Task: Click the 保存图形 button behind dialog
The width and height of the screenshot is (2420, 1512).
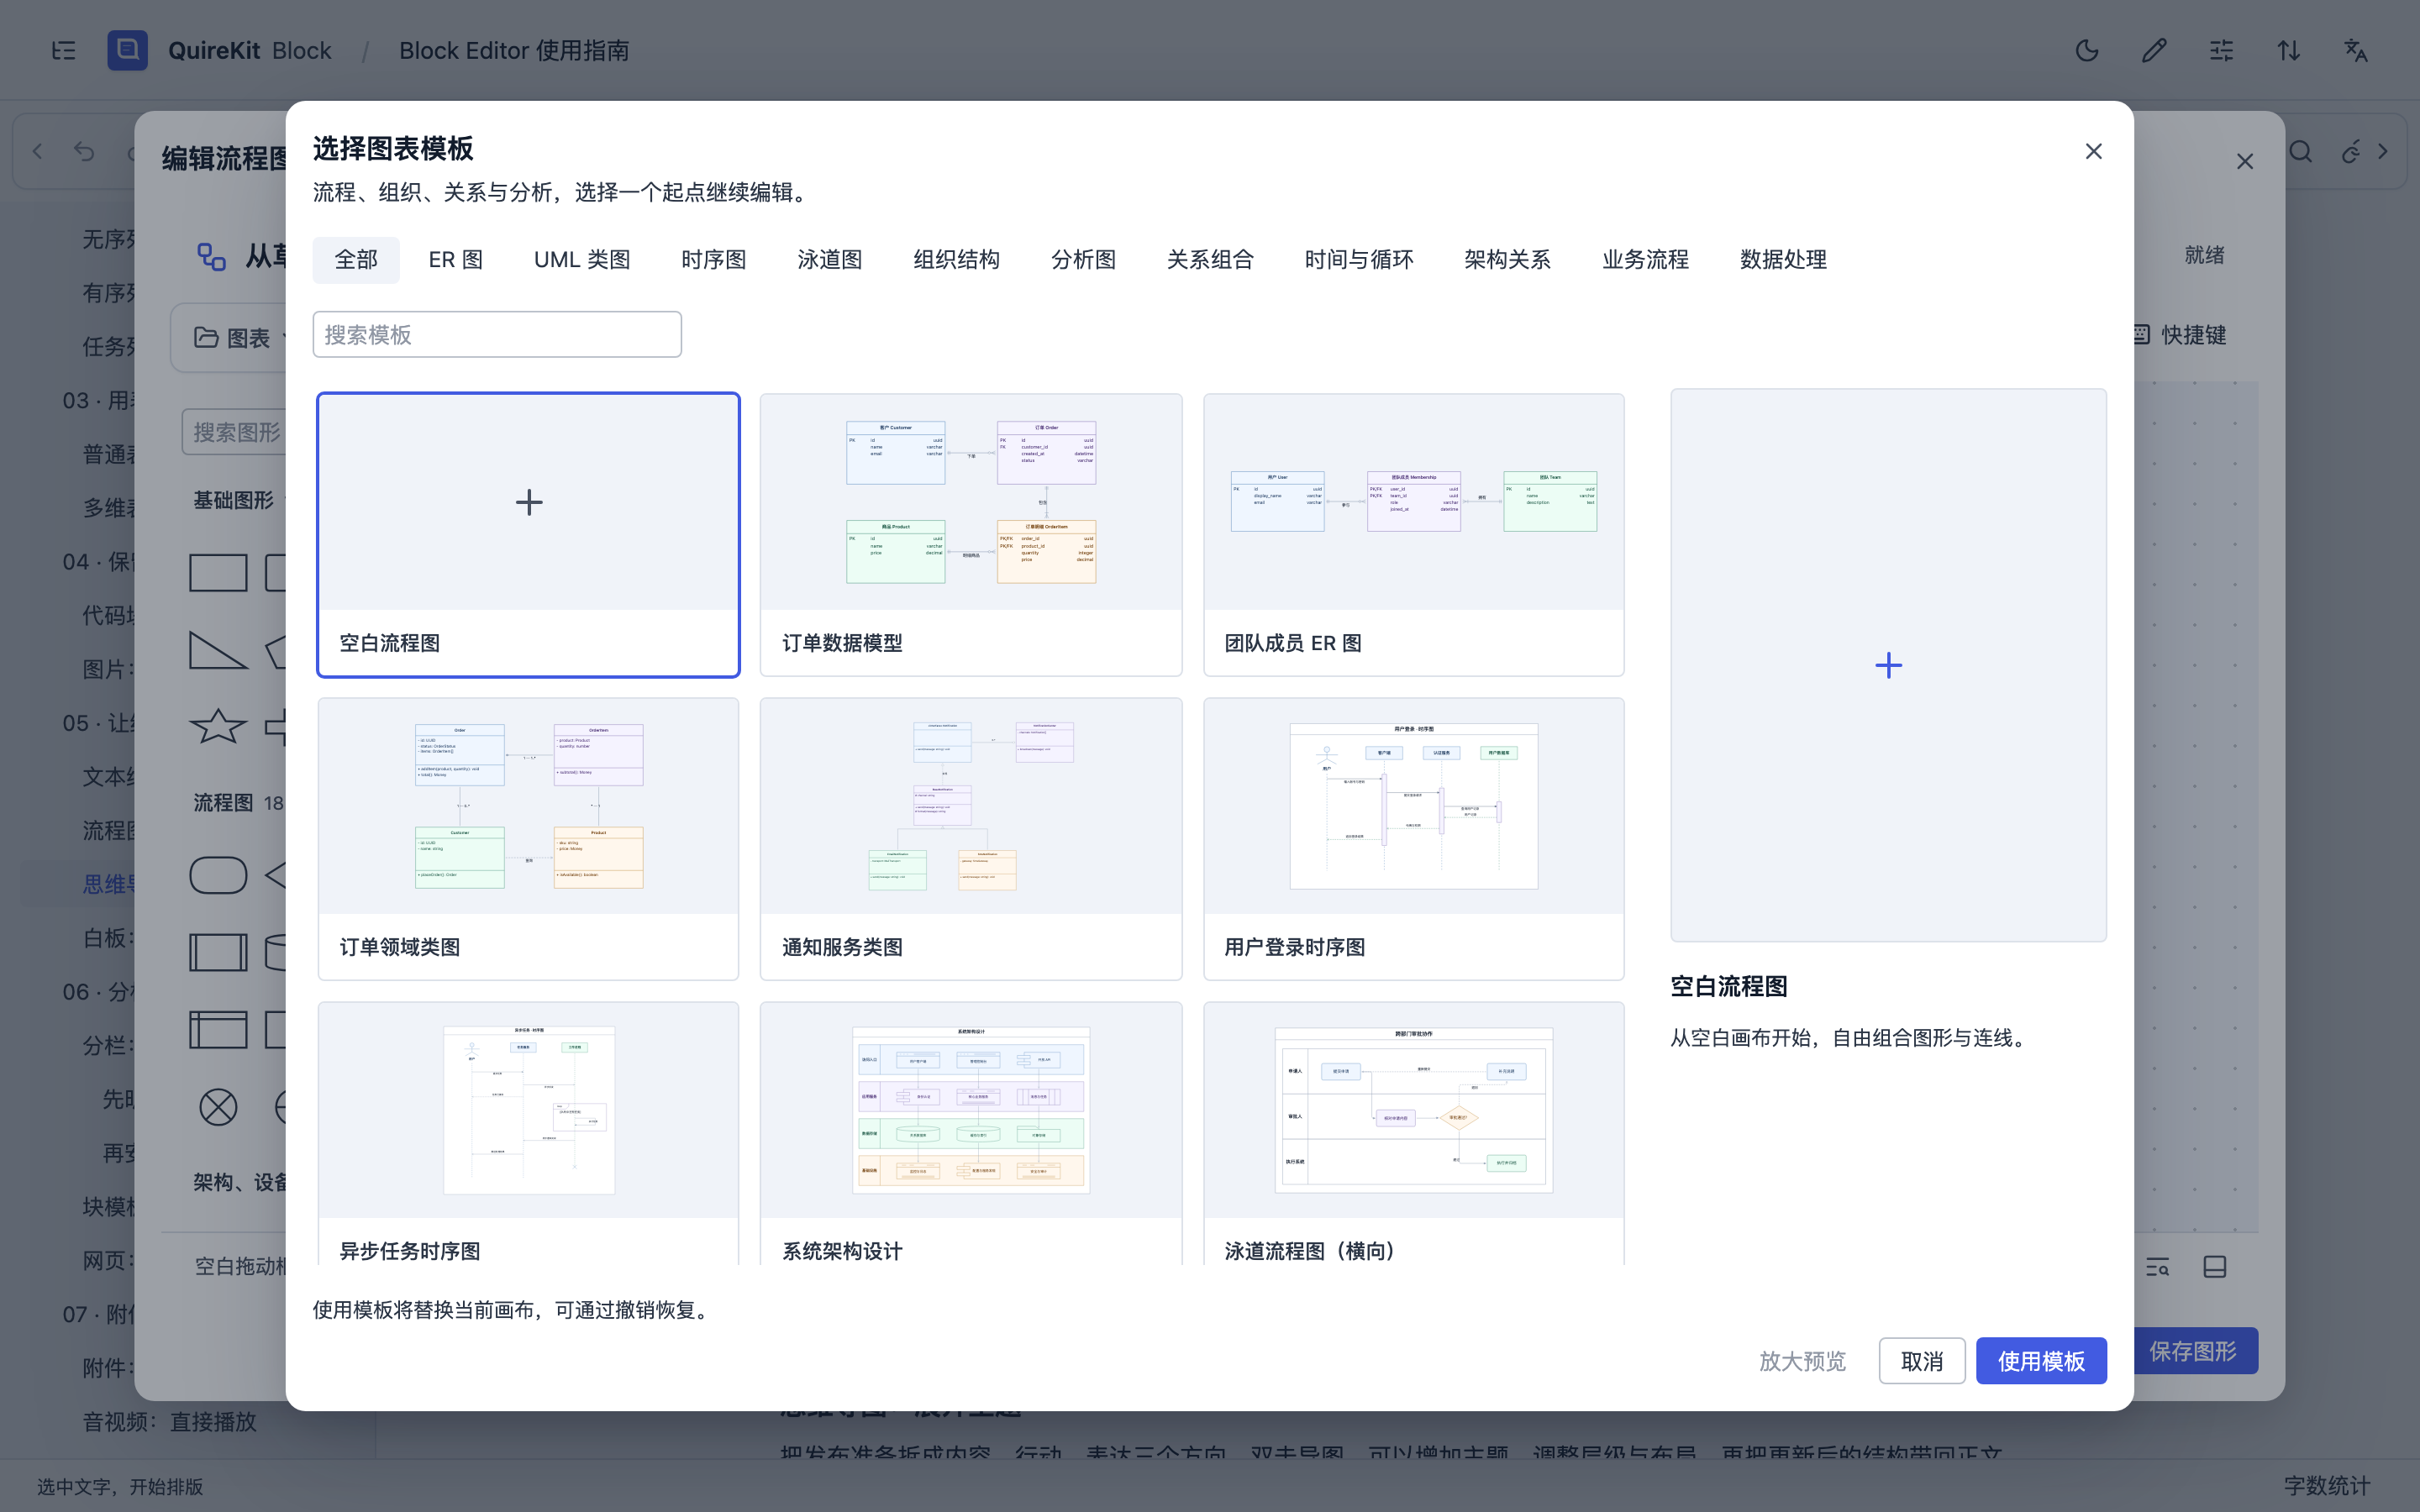Action: (x=2195, y=1351)
